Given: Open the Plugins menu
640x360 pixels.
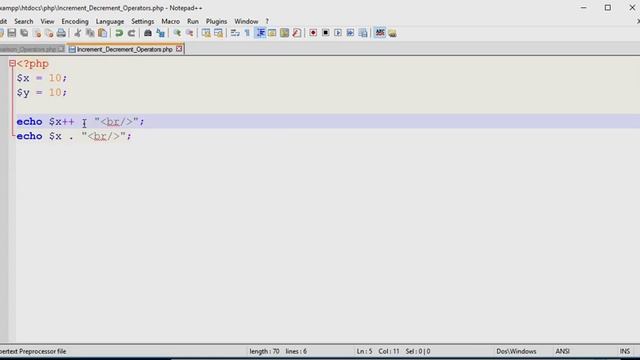Looking at the screenshot, I should pos(216,21).
